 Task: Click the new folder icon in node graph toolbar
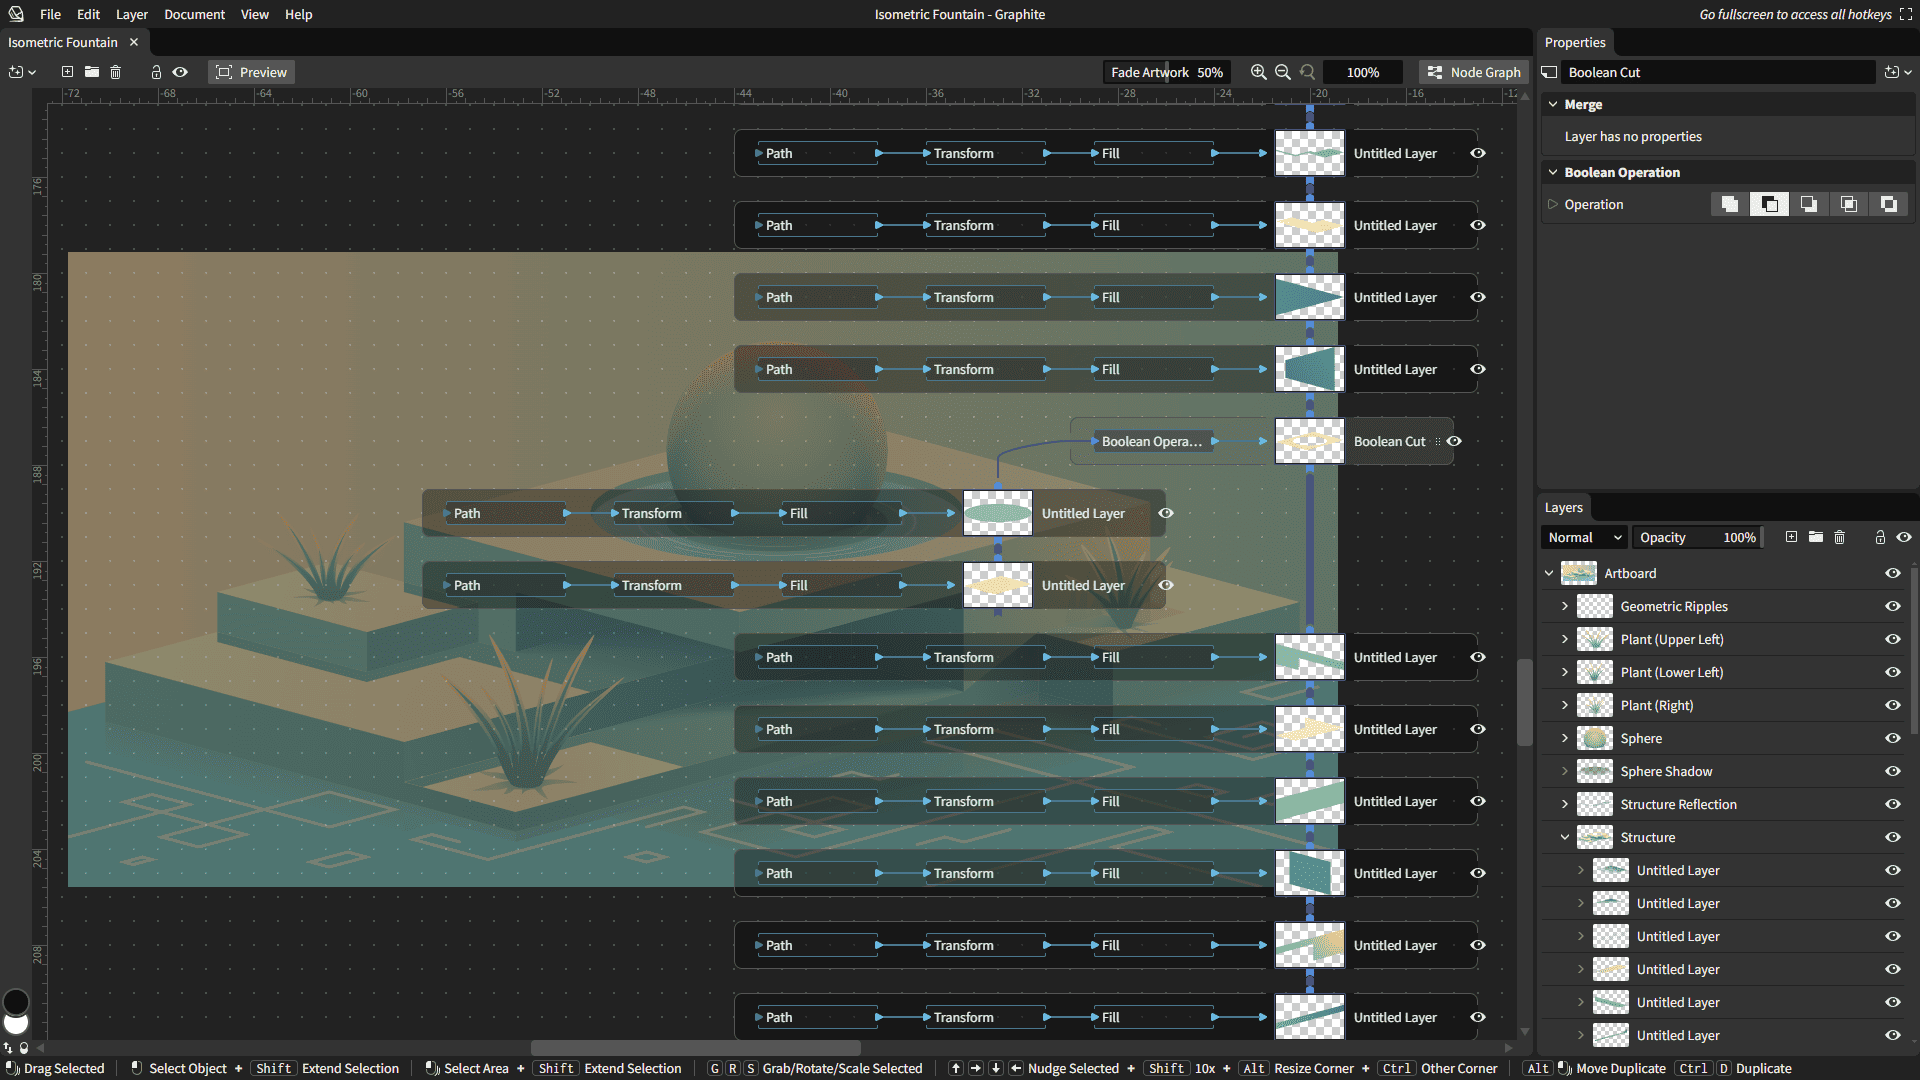point(92,72)
